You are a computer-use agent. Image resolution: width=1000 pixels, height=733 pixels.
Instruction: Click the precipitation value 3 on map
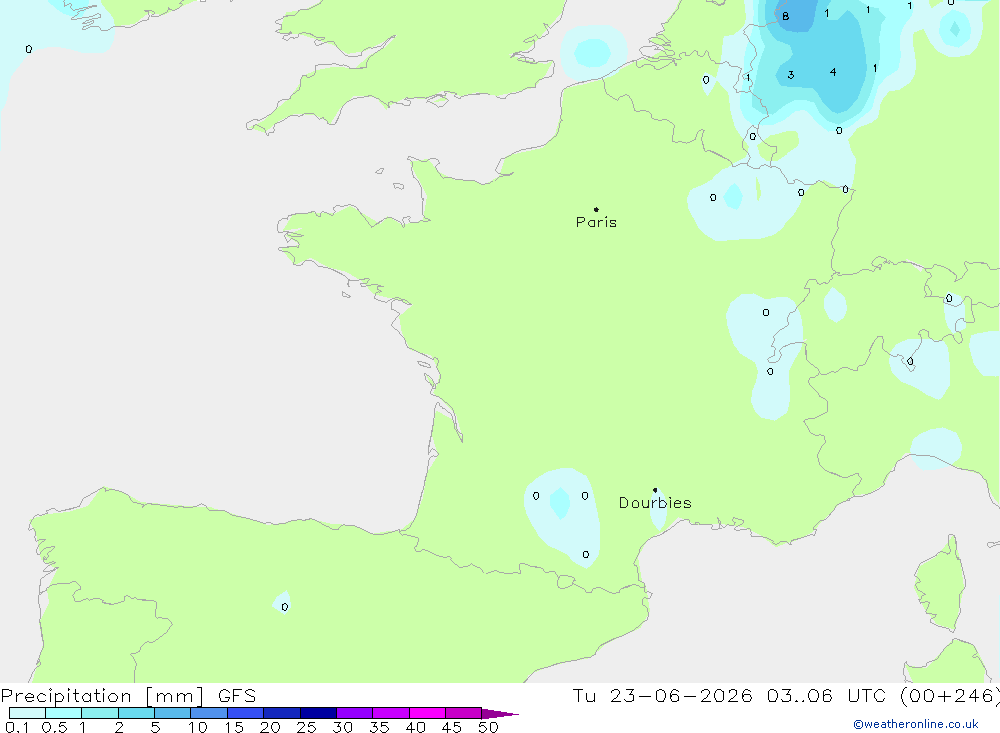point(791,75)
